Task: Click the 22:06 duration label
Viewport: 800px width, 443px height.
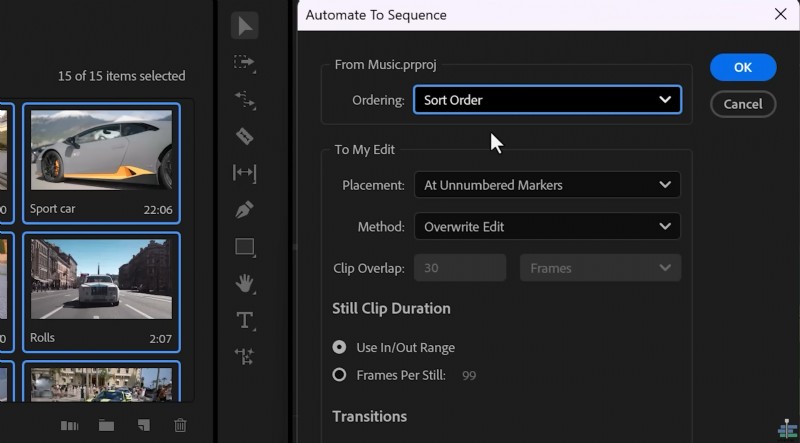Action: 158,210
